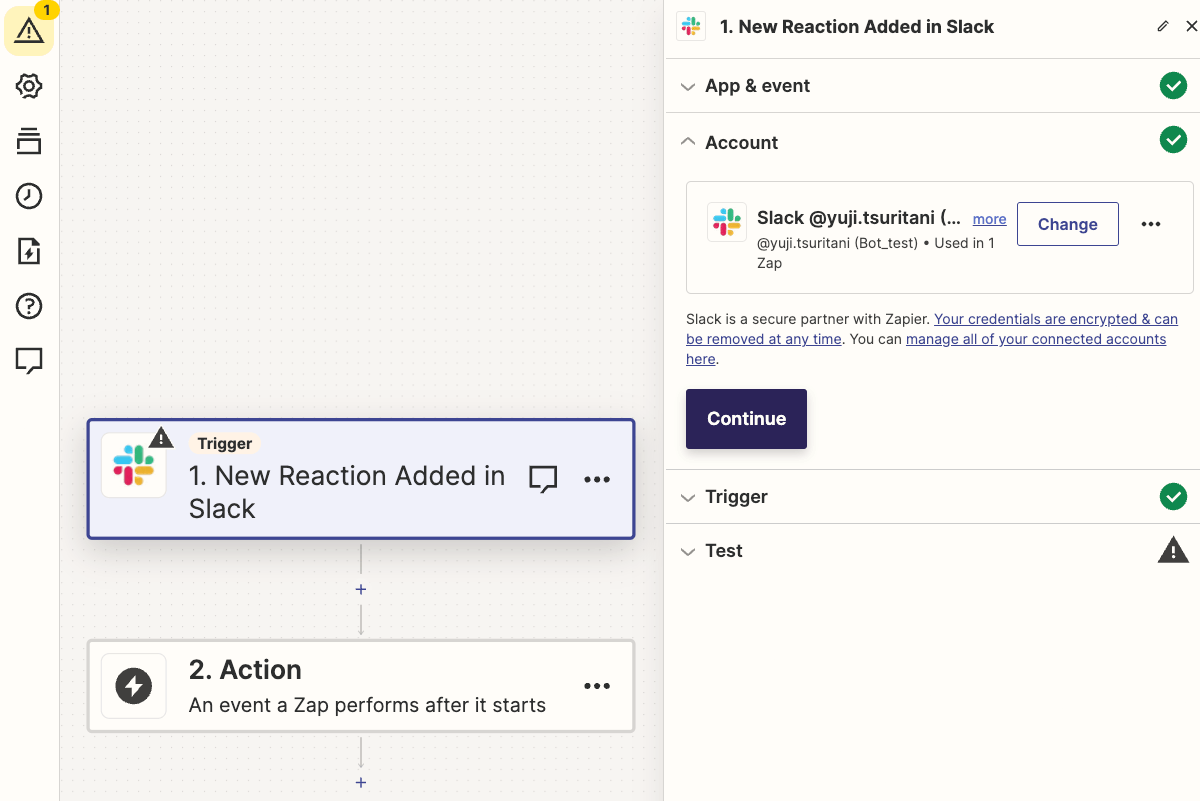
Task: Open the Versions stack icon in sidebar
Action: [29, 141]
